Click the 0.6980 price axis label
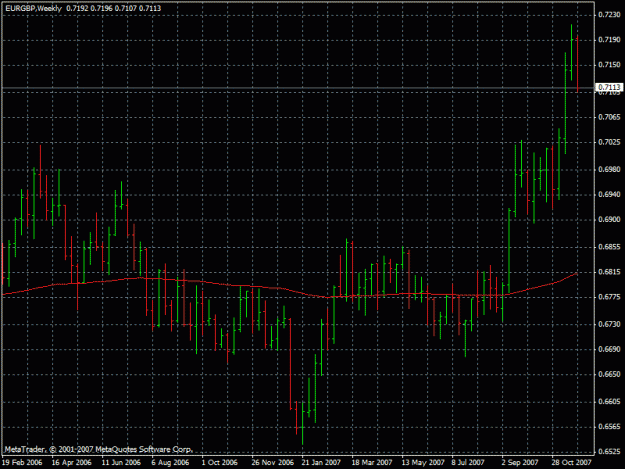The image size is (625, 469). pos(609,170)
